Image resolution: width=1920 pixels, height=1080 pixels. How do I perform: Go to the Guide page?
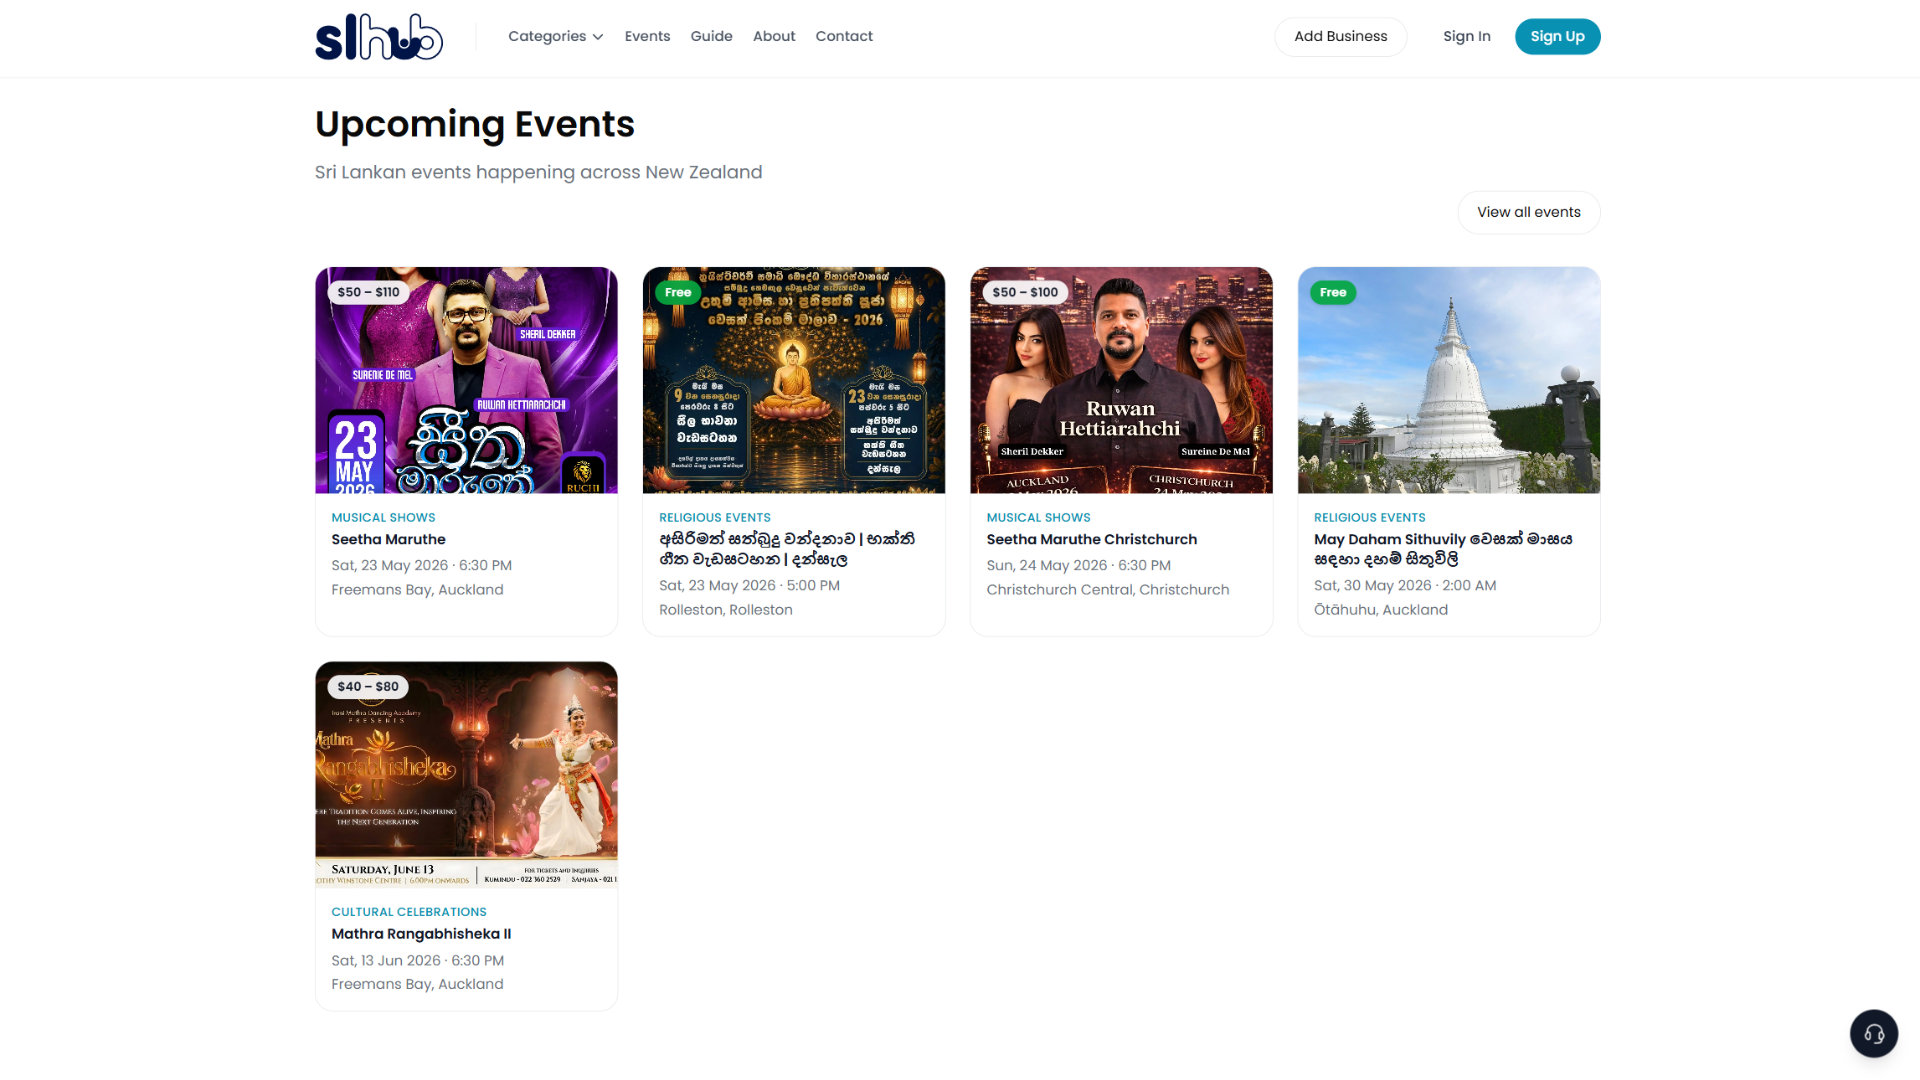(x=711, y=36)
